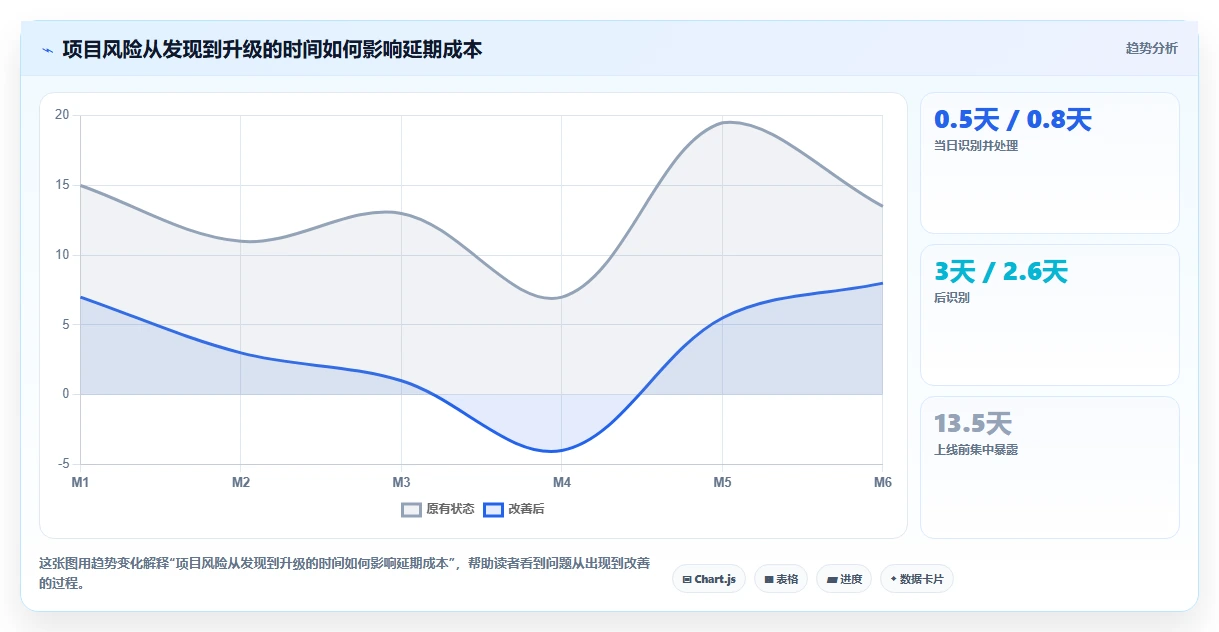Viewport: 1219px width, 632px height.
Task: Click the M1 axis label
Action: [x=80, y=482]
